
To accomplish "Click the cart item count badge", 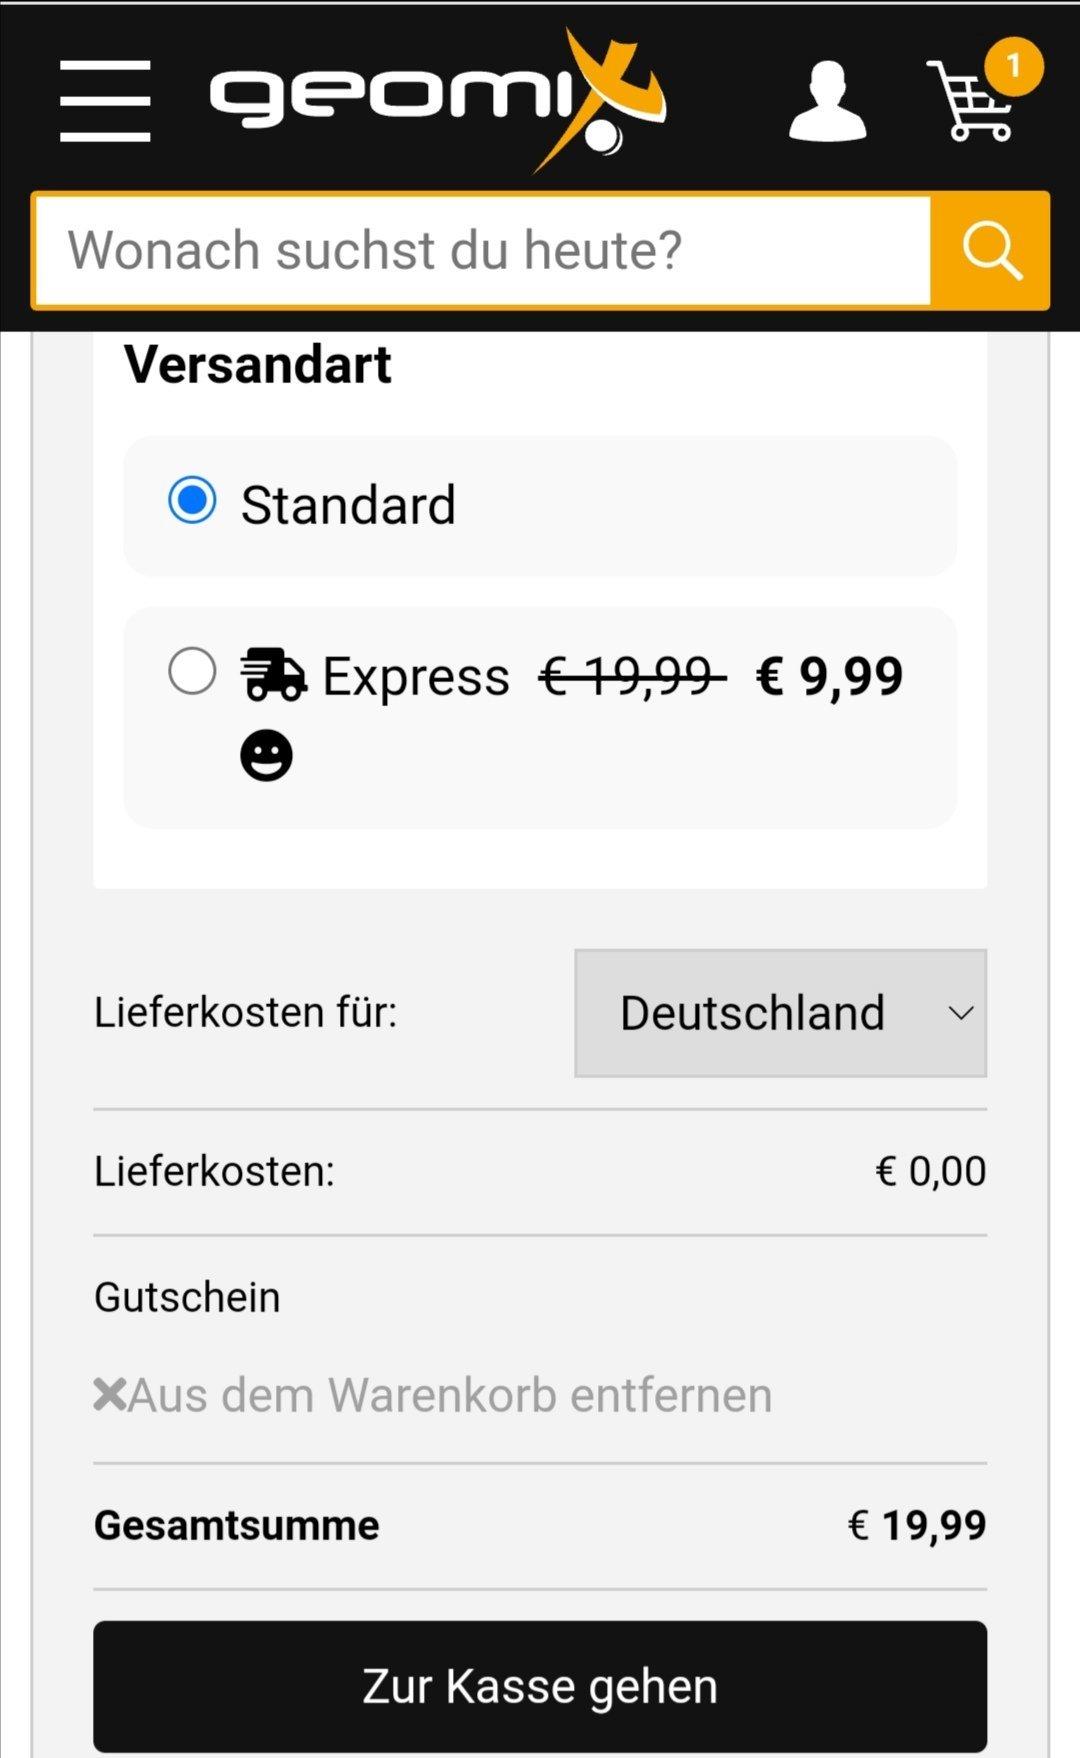I will coord(1013,67).
